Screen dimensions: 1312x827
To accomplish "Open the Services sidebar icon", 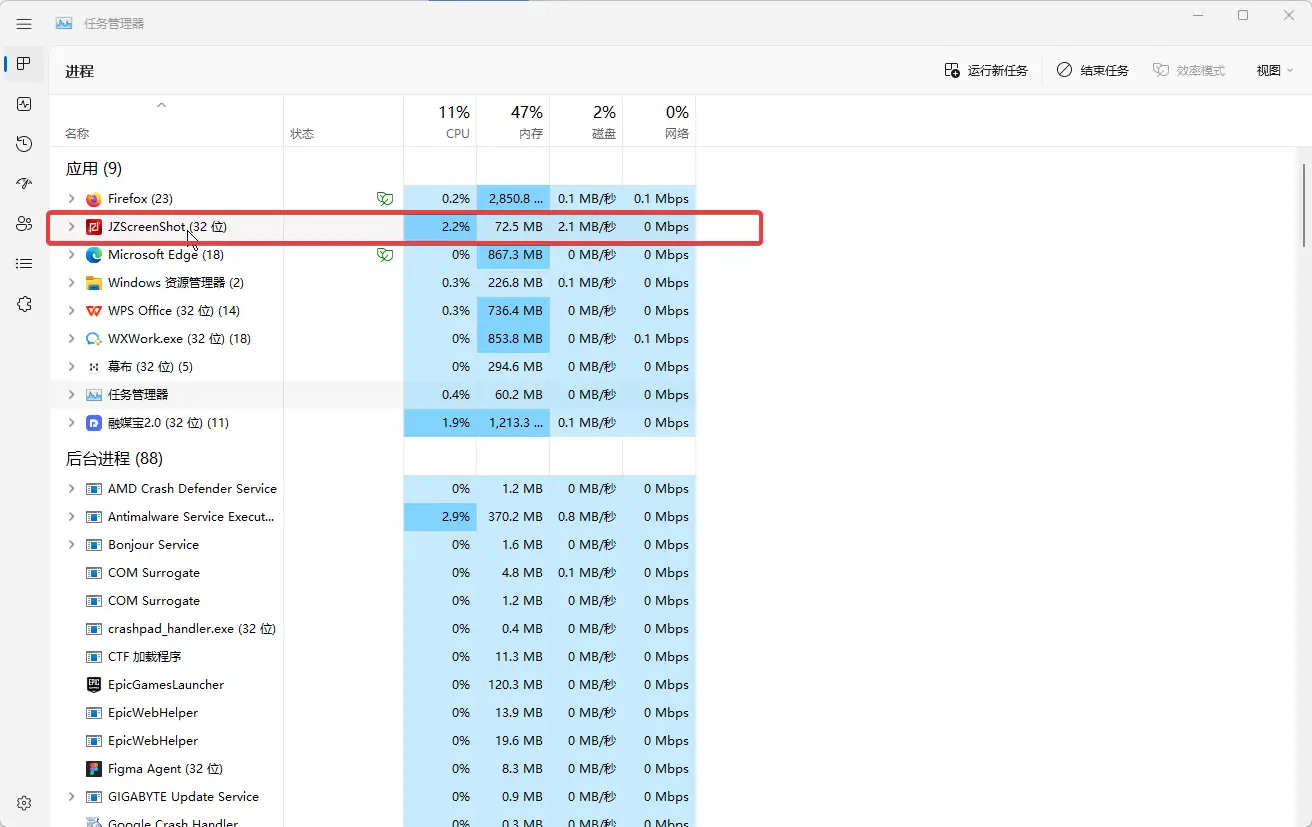I will click(x=24, y=304).
